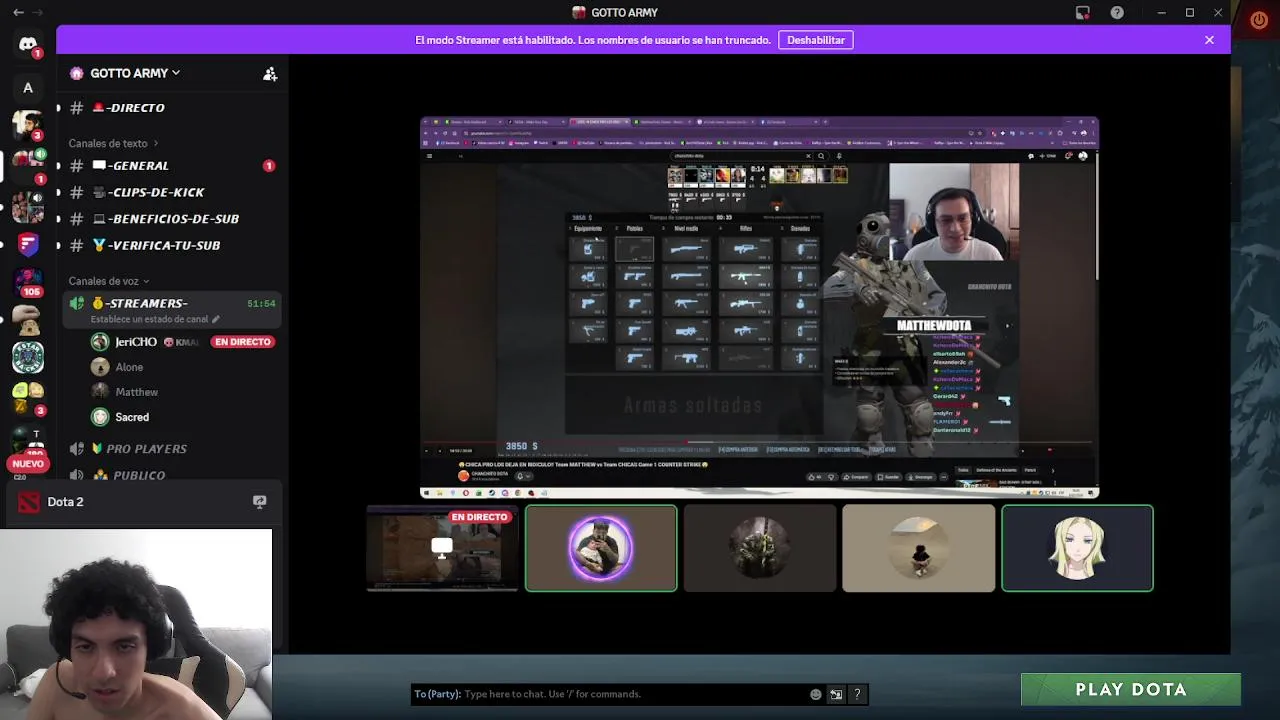1280x720 pixels.
Task: Open the Discord inbox icon
Action: pyautogui.click(x=1083, y=13)
